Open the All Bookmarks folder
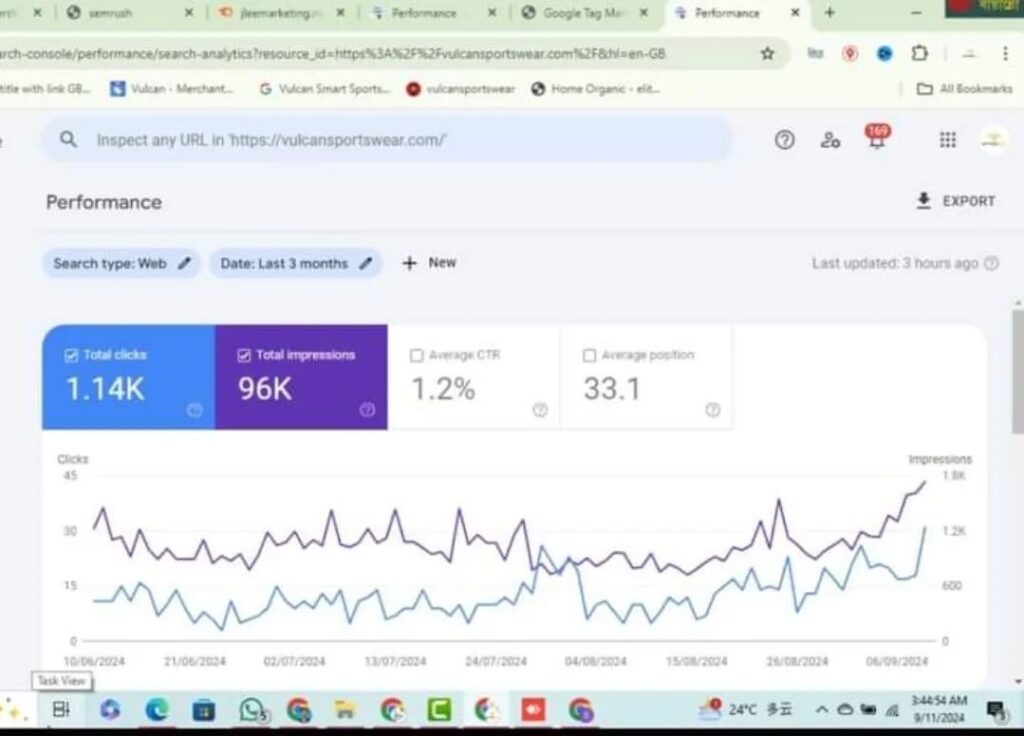Screen dimensions: 1024x736 [x=965, y=89]
